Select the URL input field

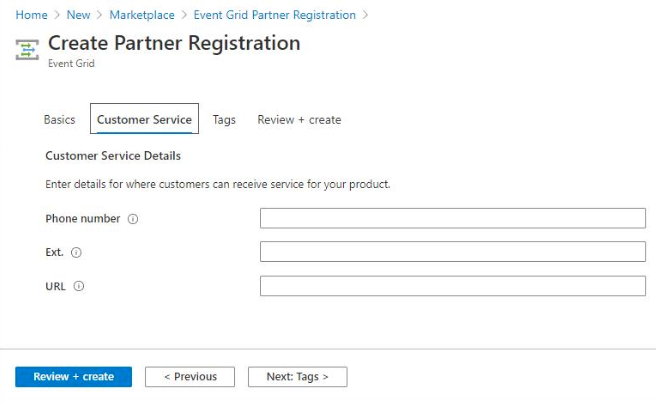[x=452, y=286]
